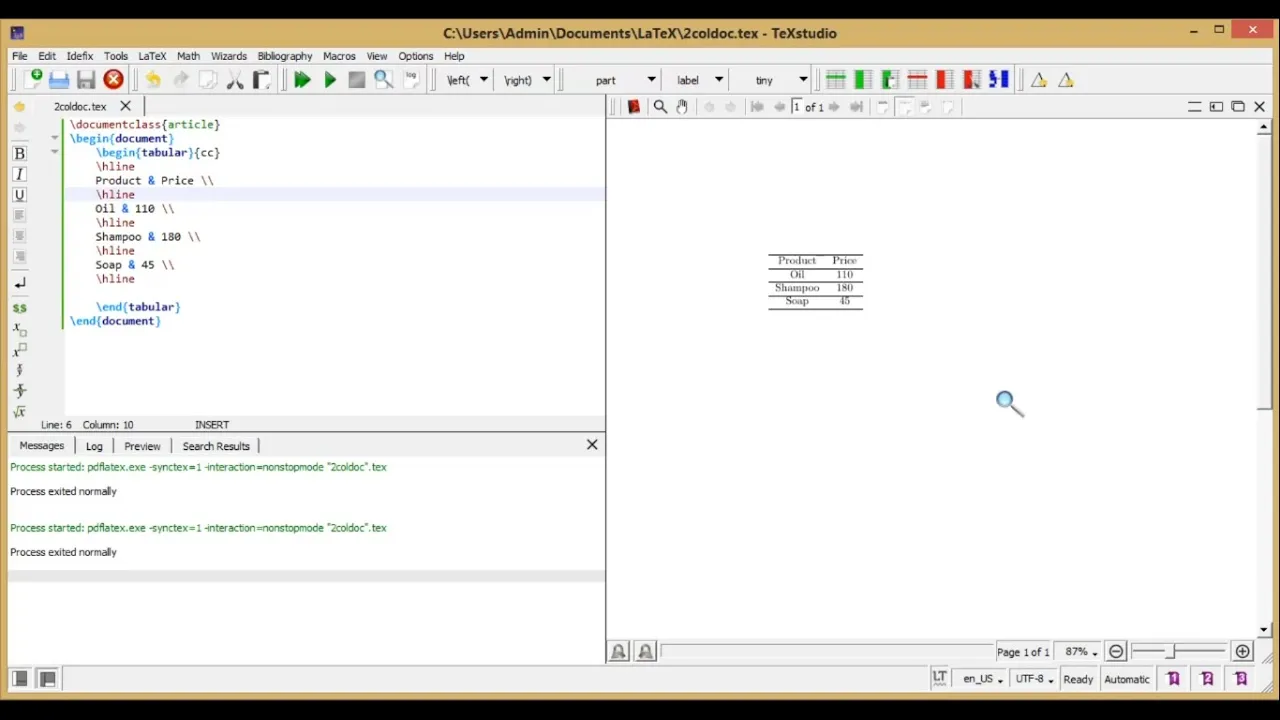The image size is (1280, 720).
Task: Paste from clipboard icon
Action: tap(261, 80)
